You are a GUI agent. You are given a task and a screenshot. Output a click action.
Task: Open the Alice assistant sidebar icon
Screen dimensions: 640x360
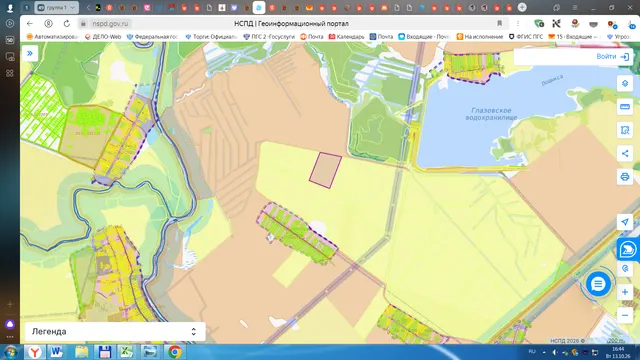(10, 324)
